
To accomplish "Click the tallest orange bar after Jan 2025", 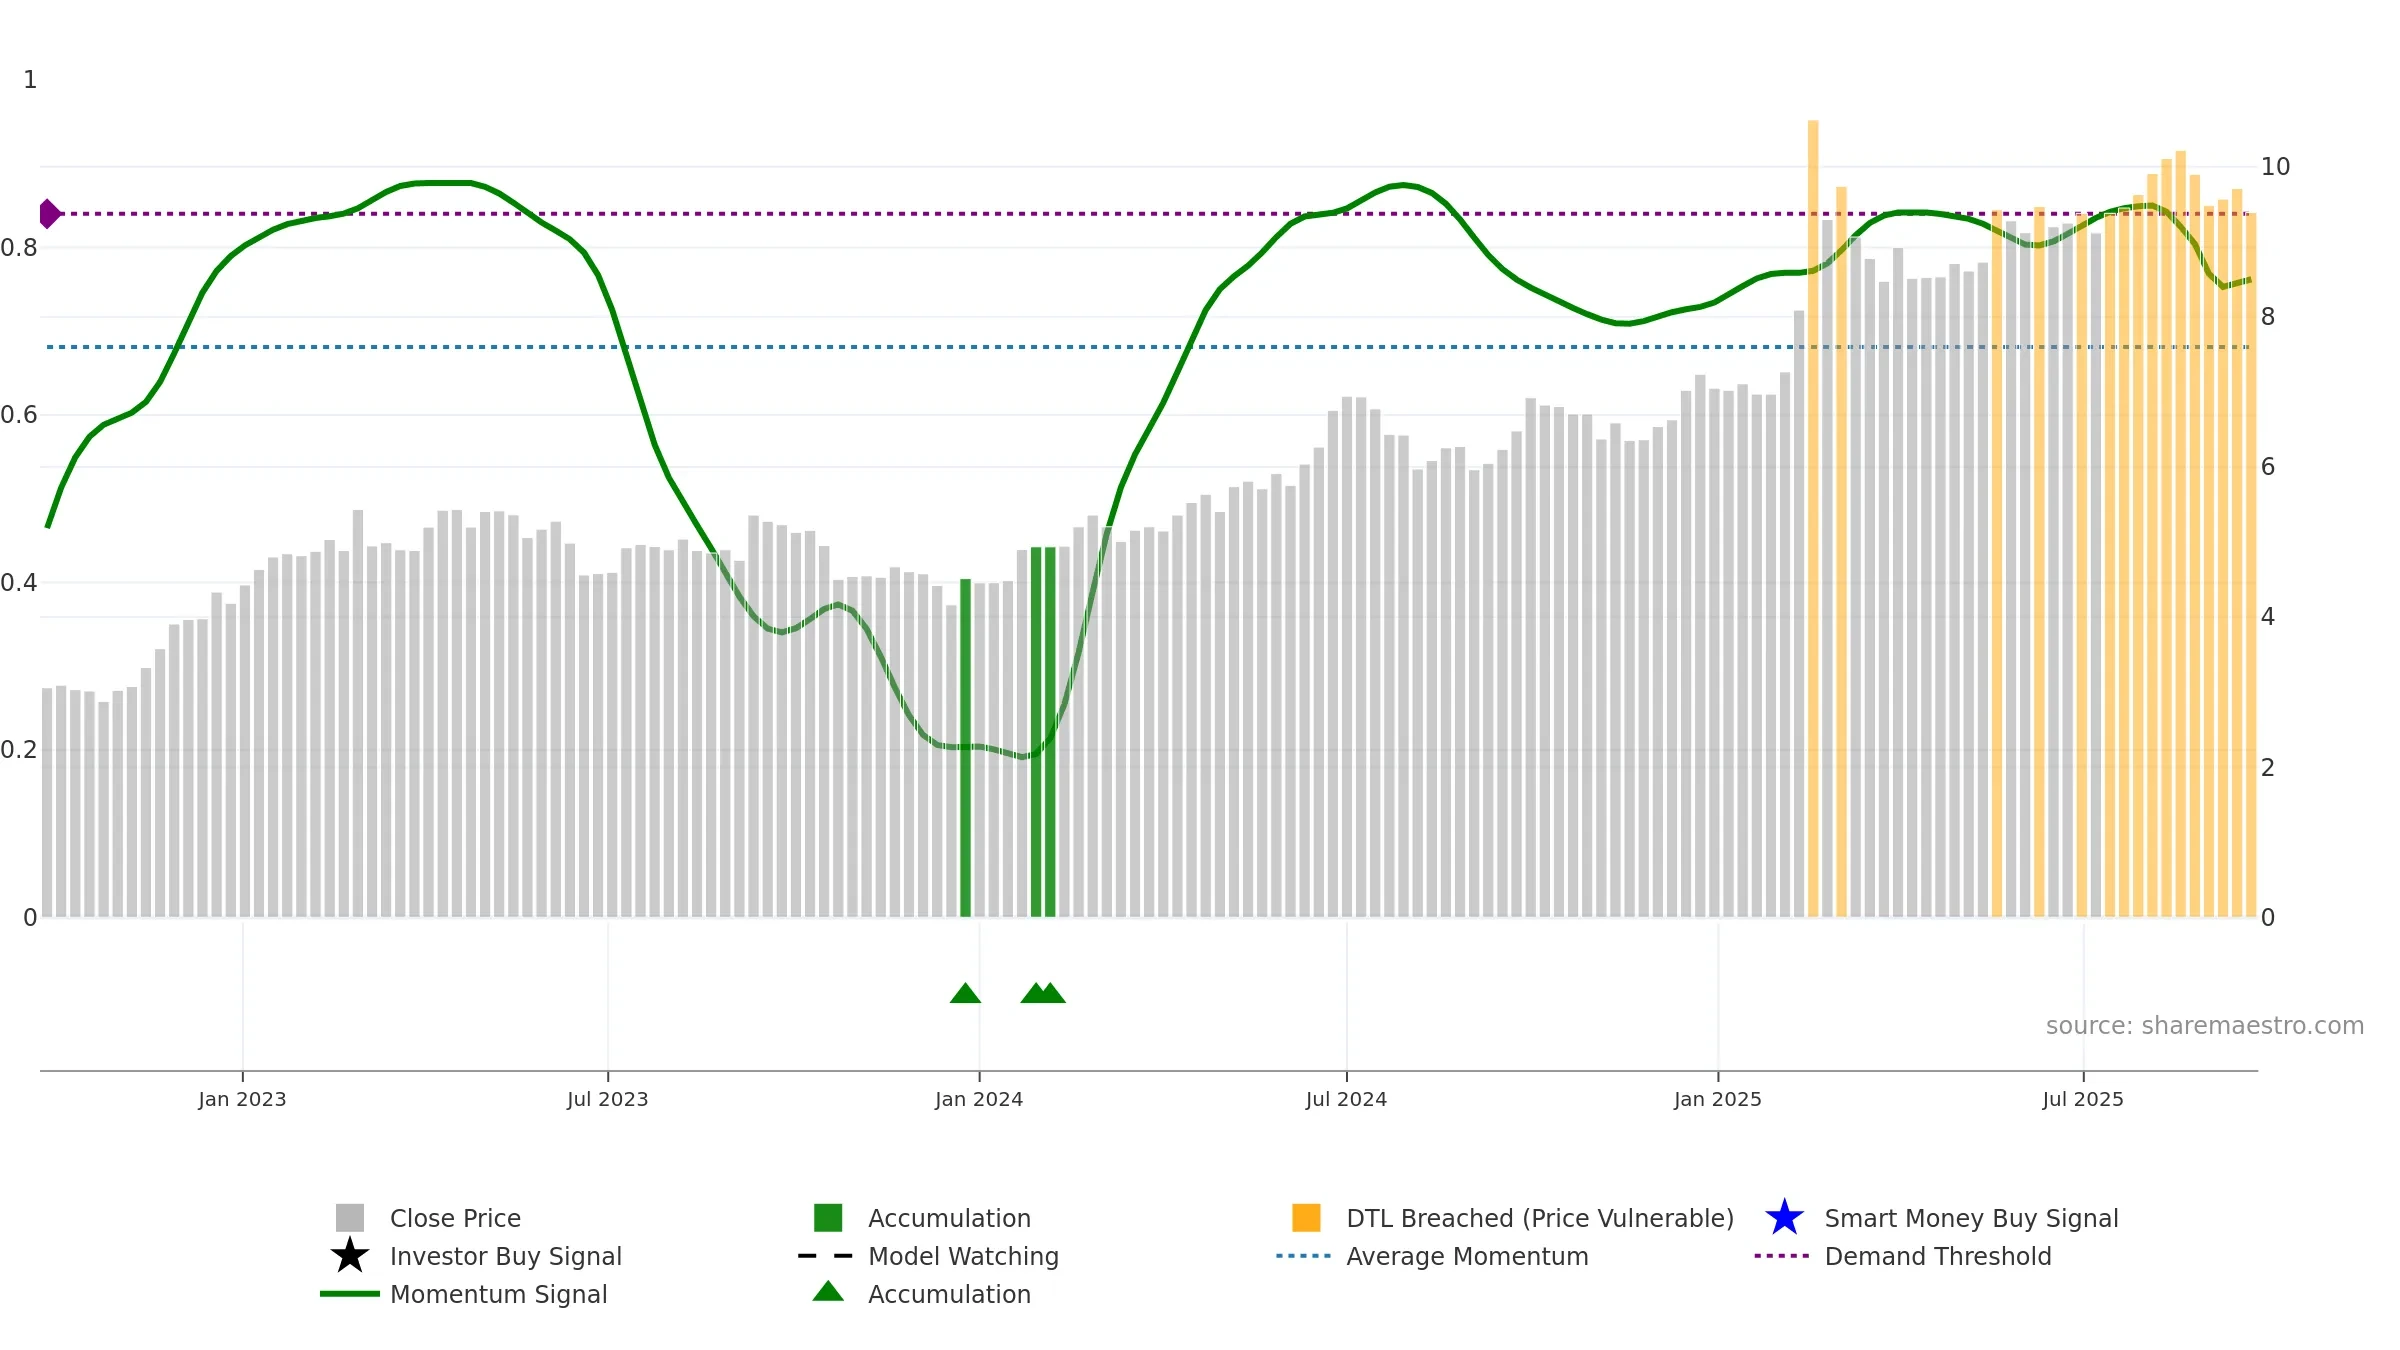I will point(1813,519).
